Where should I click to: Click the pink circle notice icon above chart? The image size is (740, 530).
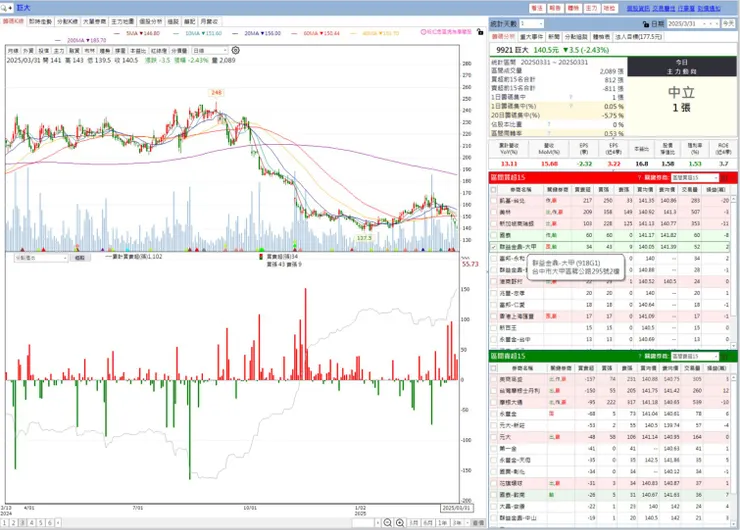(x=423, y=32)
